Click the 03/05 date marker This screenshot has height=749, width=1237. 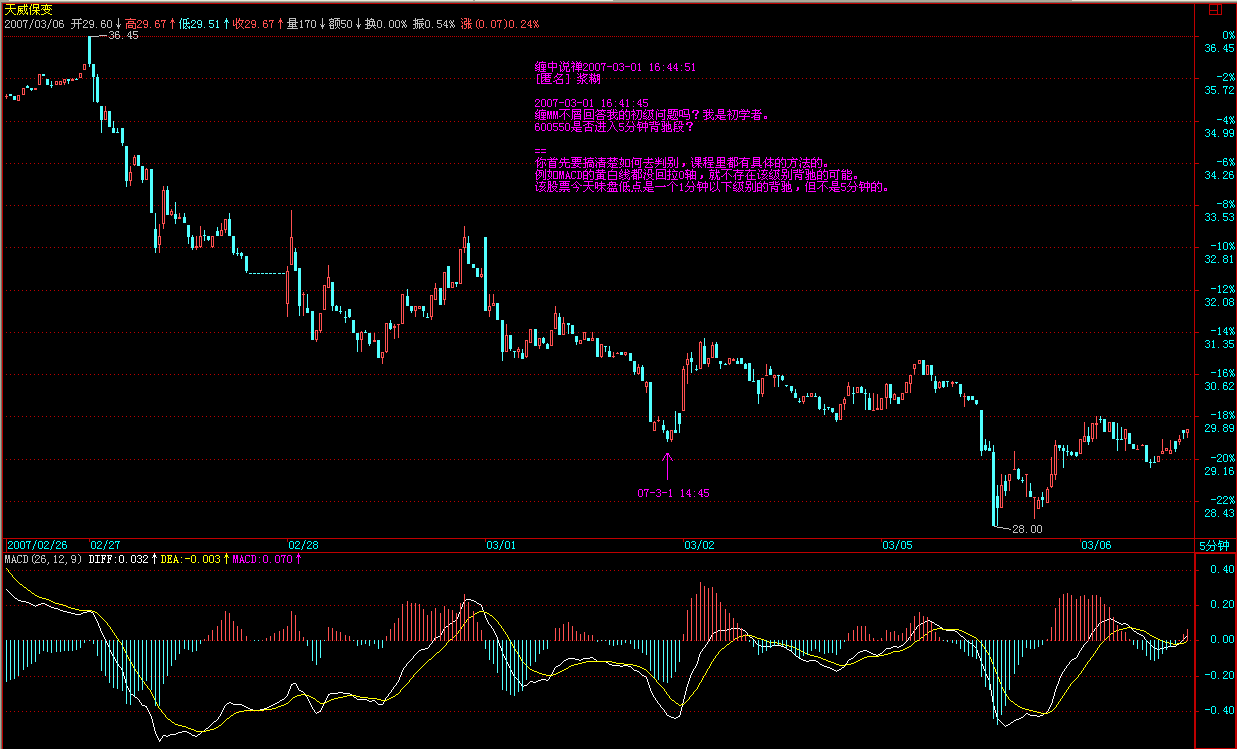[x=897, y=546]
